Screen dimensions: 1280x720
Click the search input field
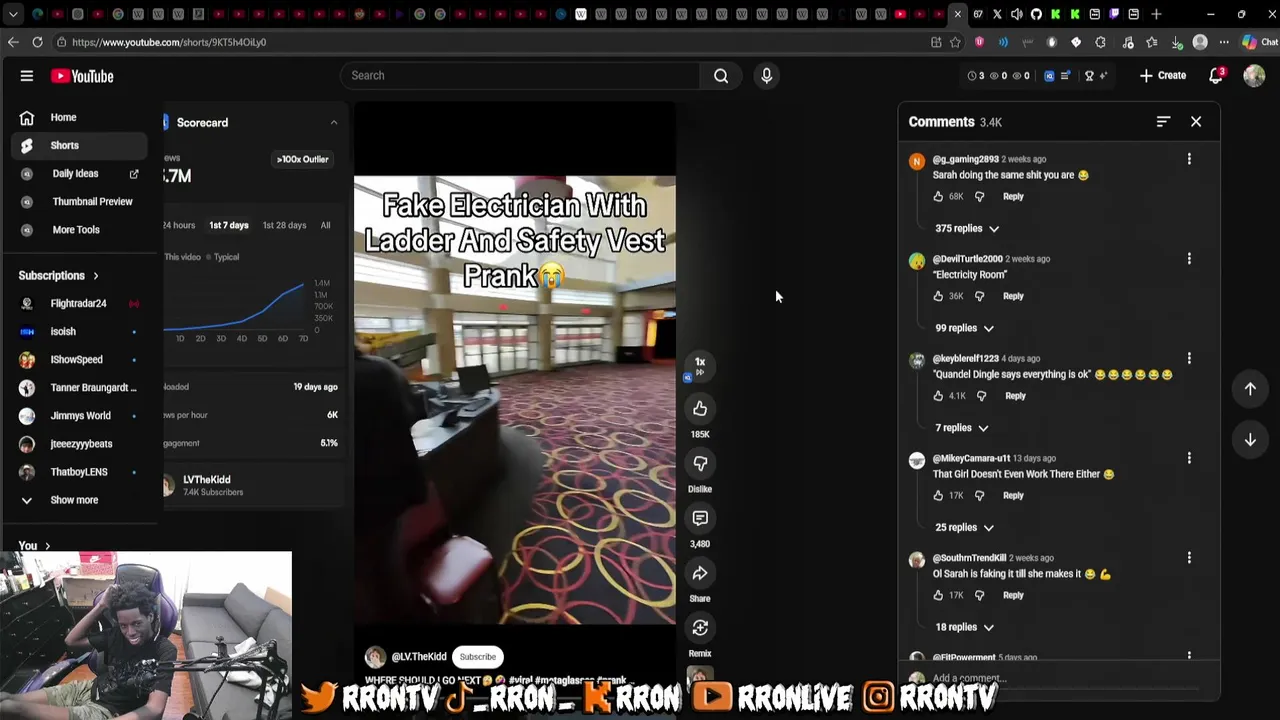pos(520,76)
